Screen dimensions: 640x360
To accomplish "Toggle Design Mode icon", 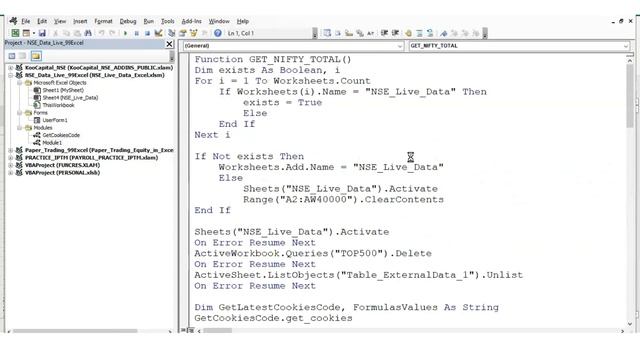I will (158, 33).
